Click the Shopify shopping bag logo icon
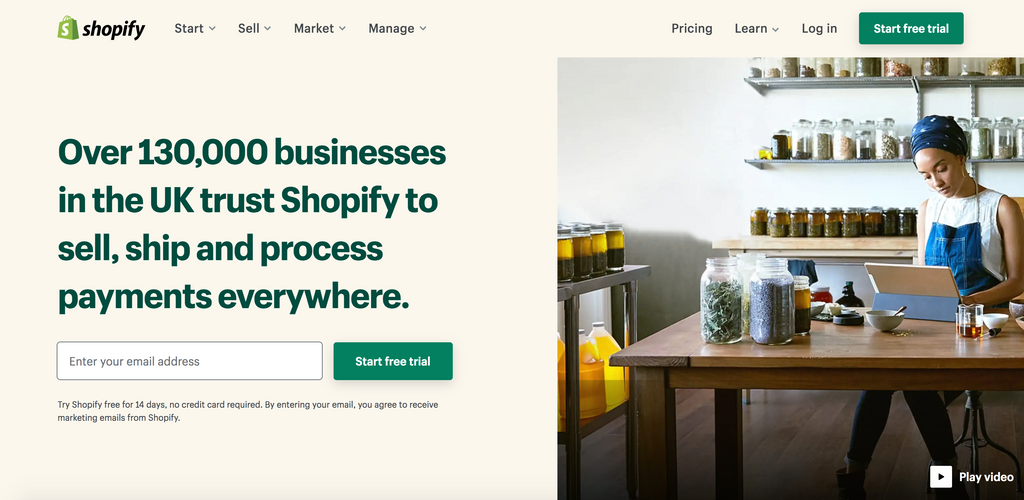This screenshot has height=500, width=1024. tap(68, 28)
